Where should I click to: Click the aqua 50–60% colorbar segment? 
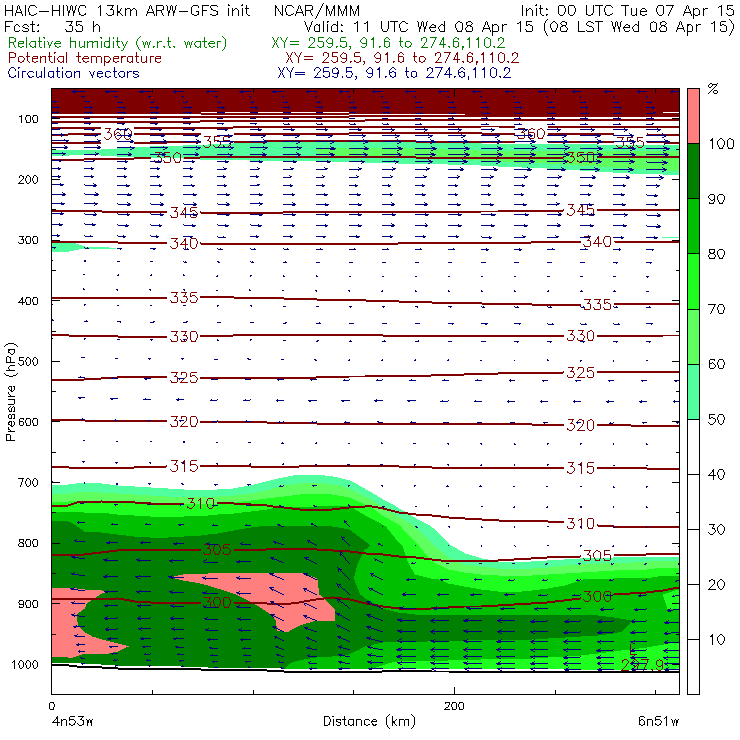click(693, 392)
